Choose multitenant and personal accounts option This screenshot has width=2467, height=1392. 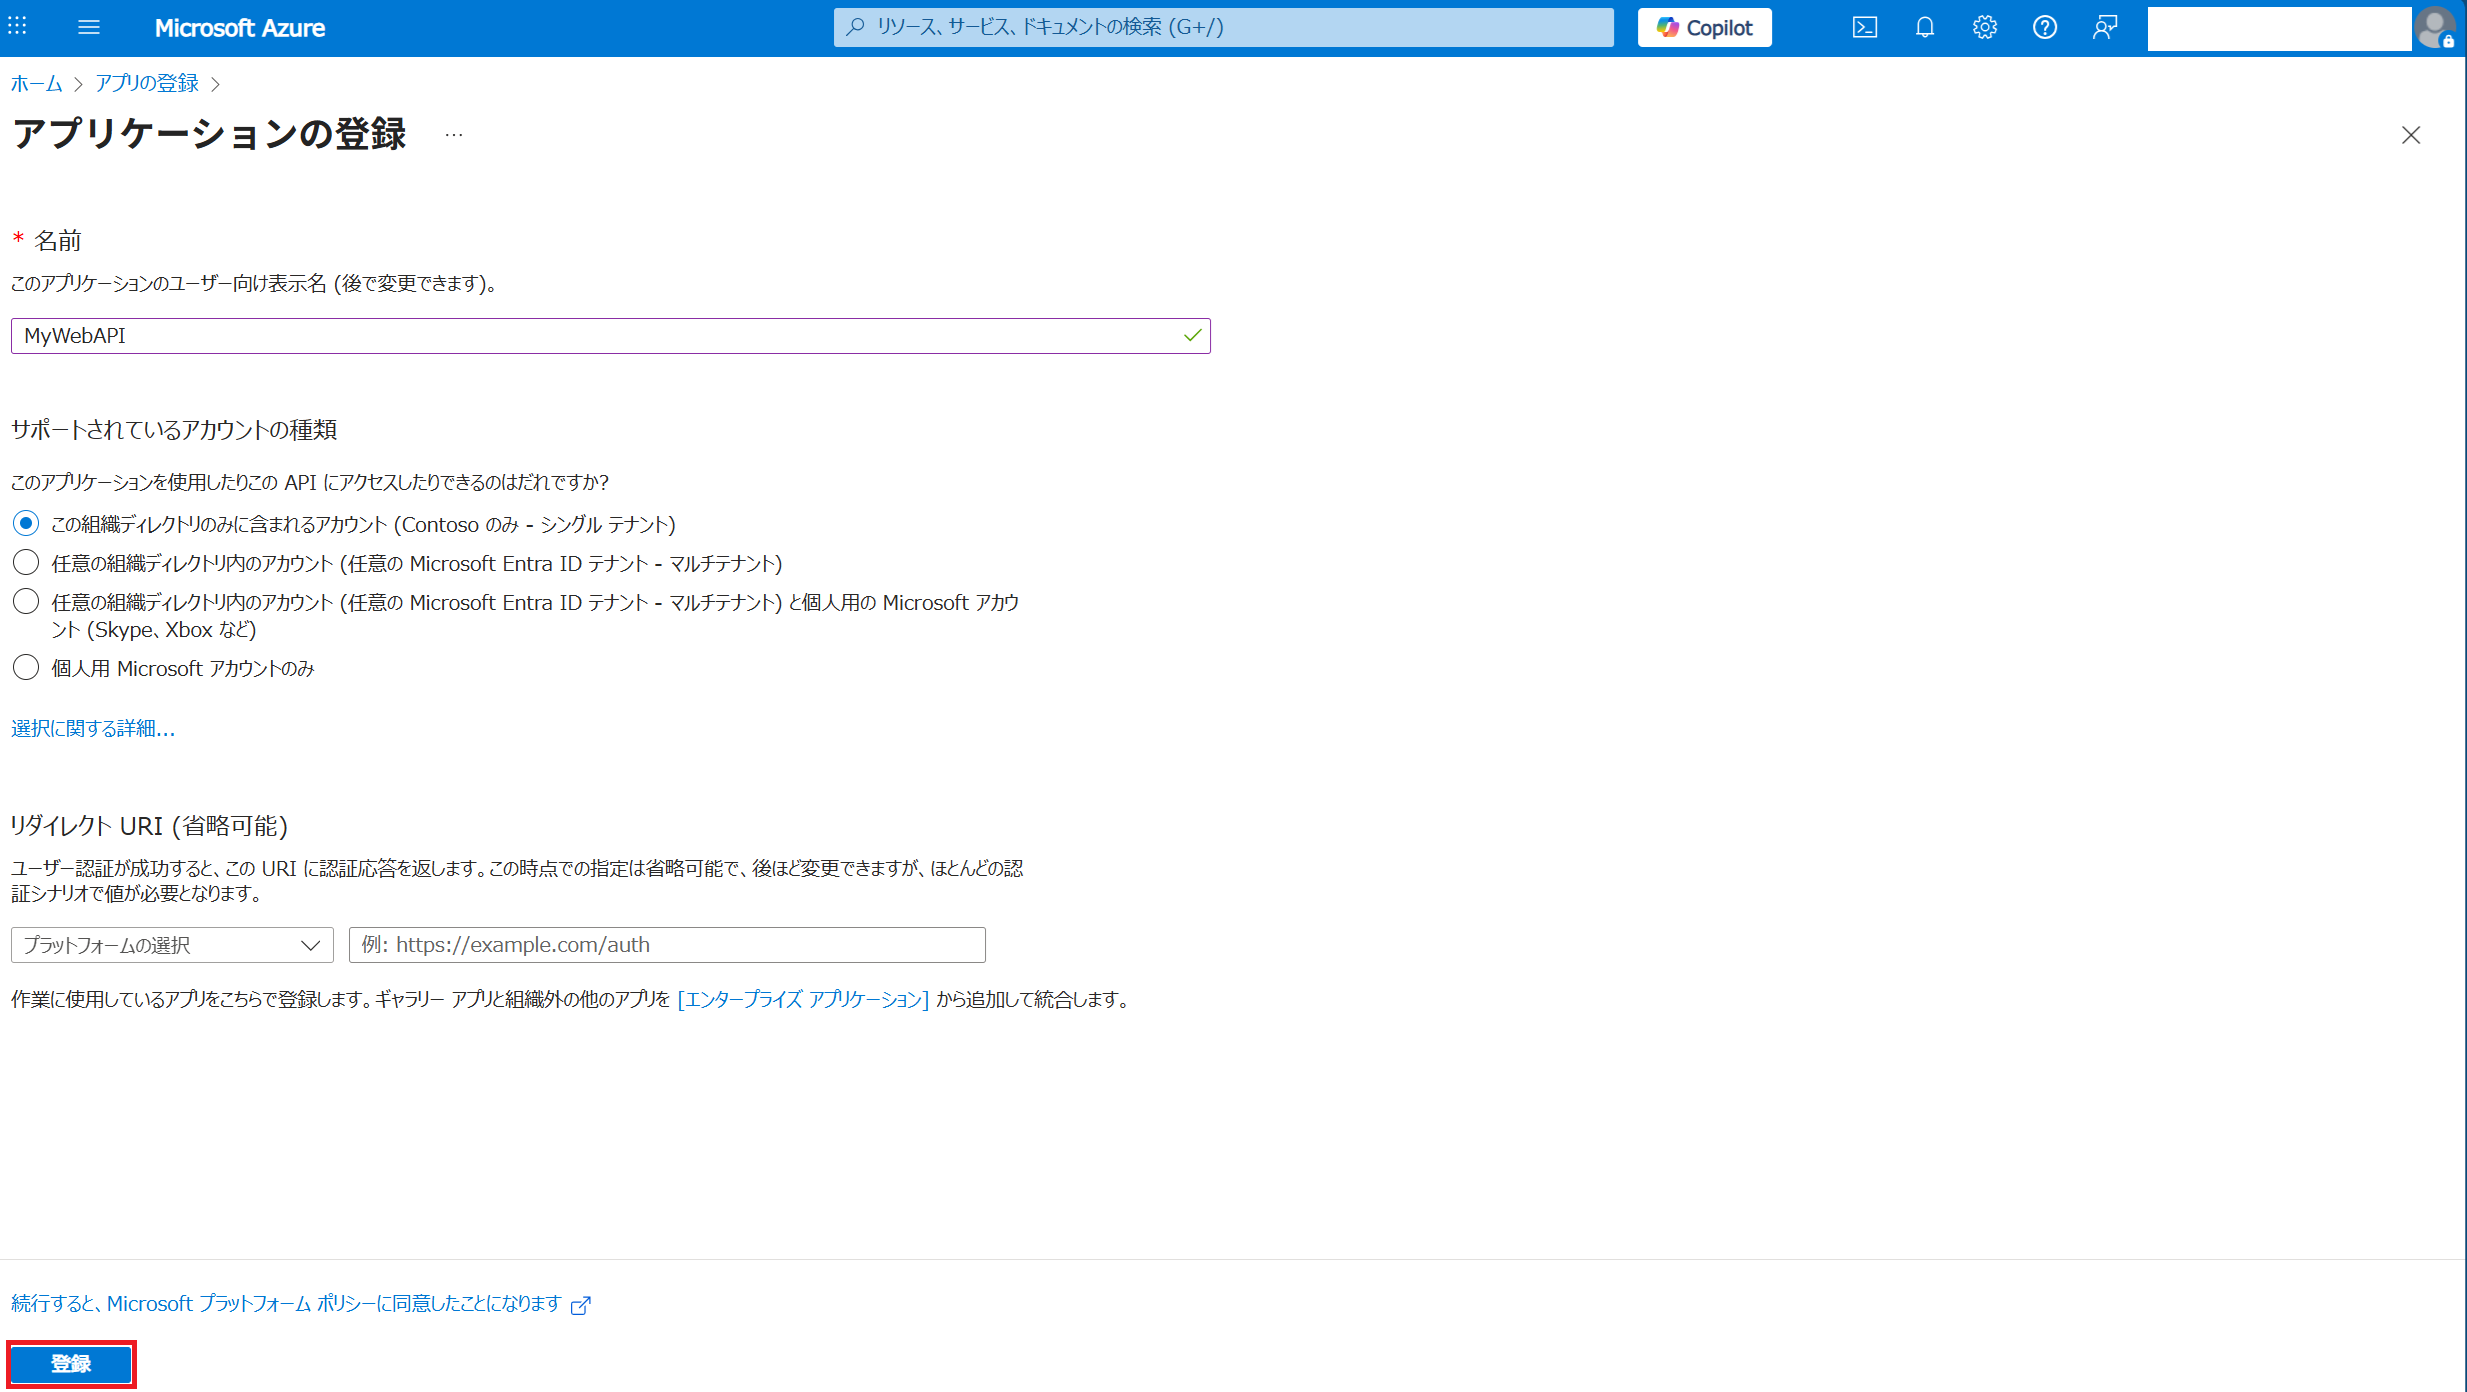click(26, 601)
